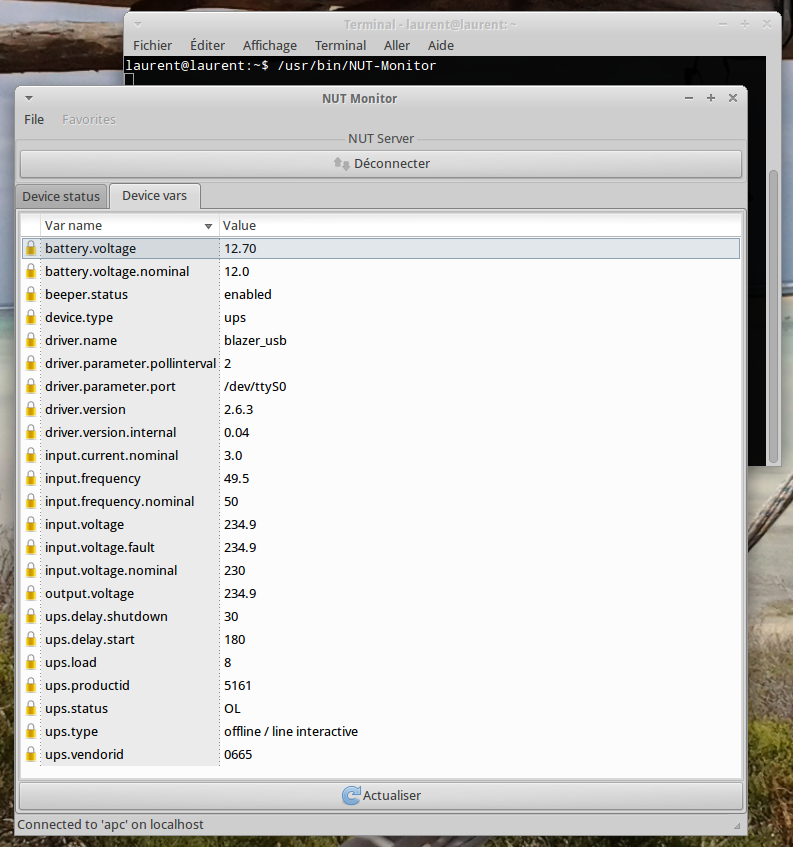
Task: Click the lock icon next to input.frequency
Action: pos(31,478)
